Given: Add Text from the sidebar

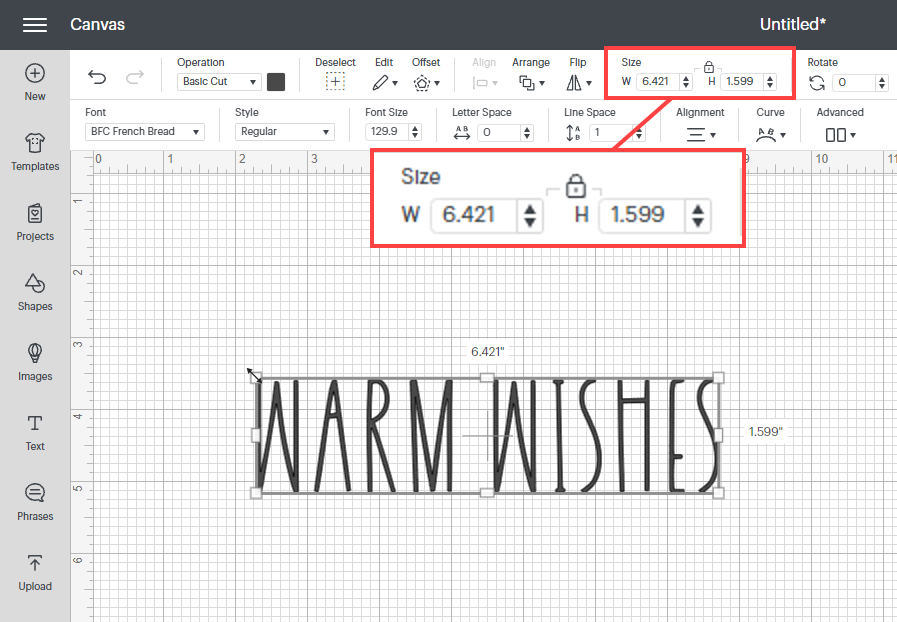Looking at the screenshot, I should [35, 433].
